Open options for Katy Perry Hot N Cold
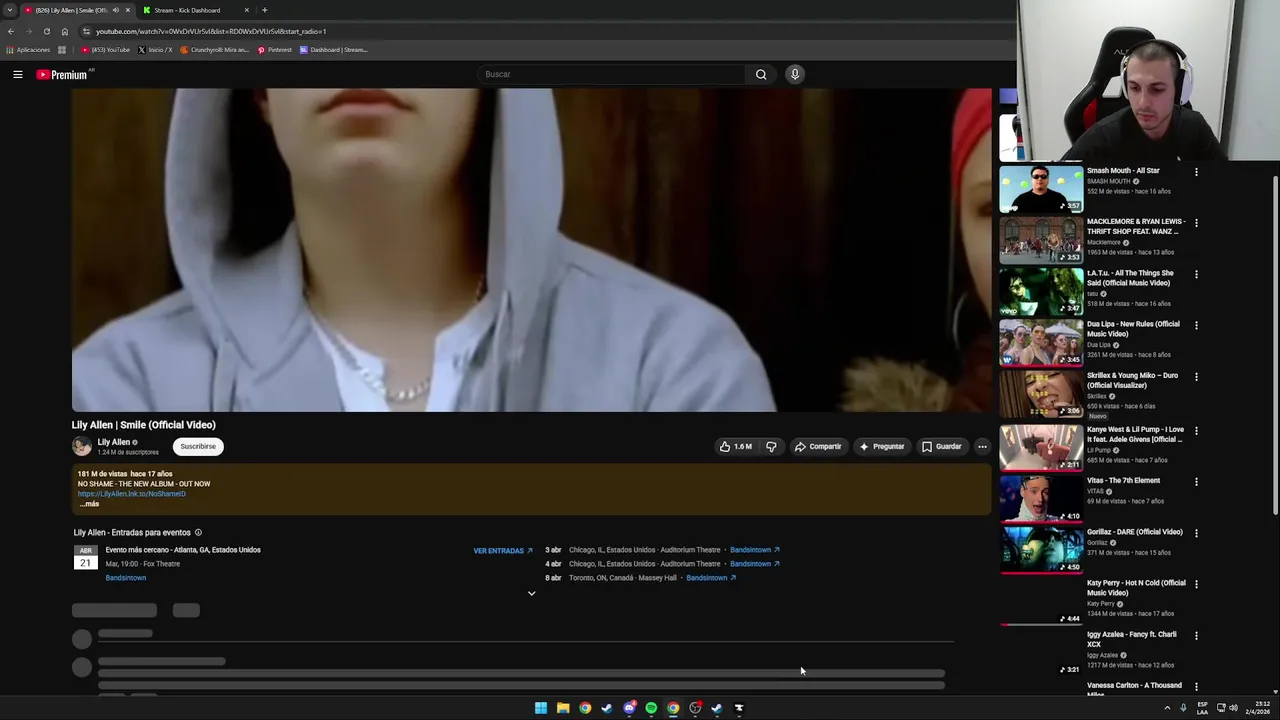This screenshot has width=1280, height=720. pyautogui.click(x=1196, y=584)
